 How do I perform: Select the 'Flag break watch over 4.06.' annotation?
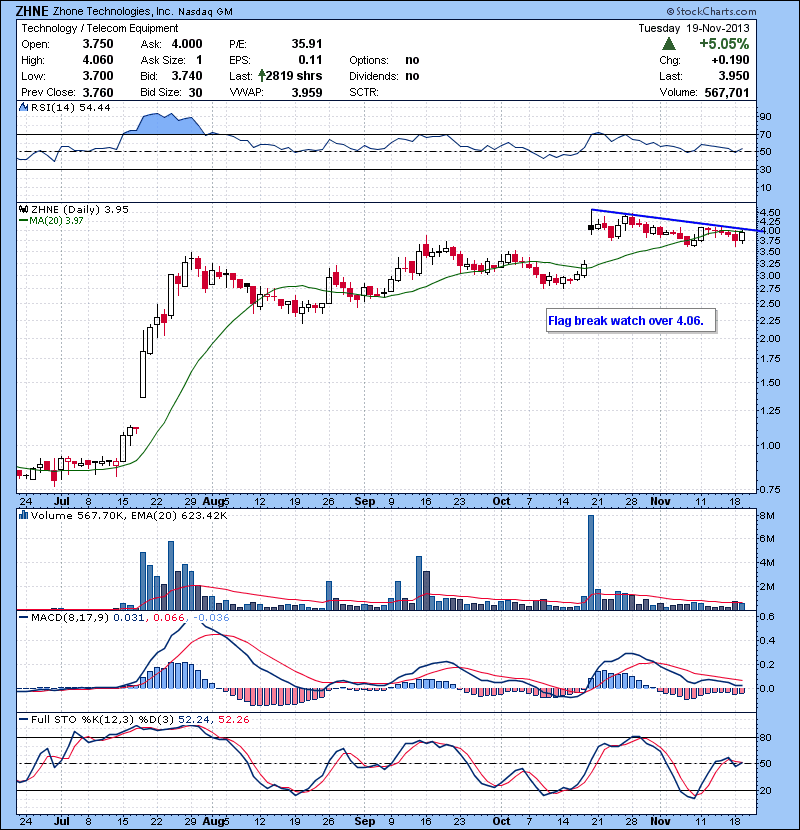(626, 321)
